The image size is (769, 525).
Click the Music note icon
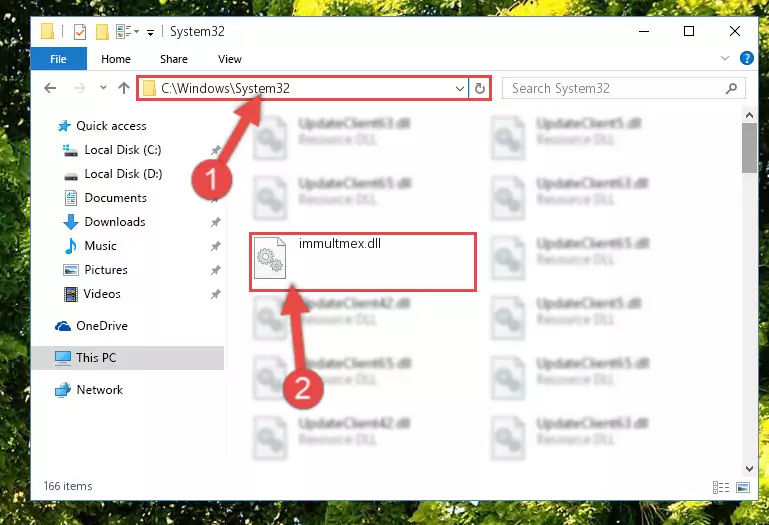(71, 246)
